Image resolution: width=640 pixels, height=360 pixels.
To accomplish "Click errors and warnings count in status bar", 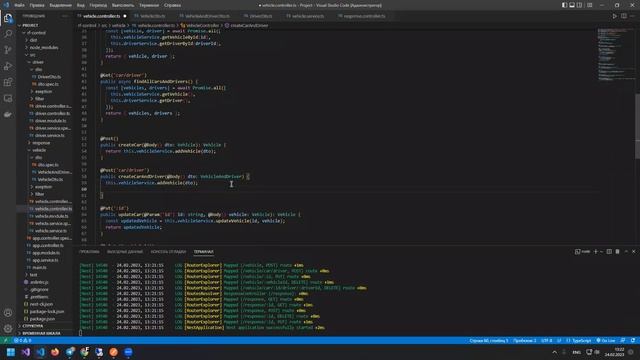I will click(22, 340).
